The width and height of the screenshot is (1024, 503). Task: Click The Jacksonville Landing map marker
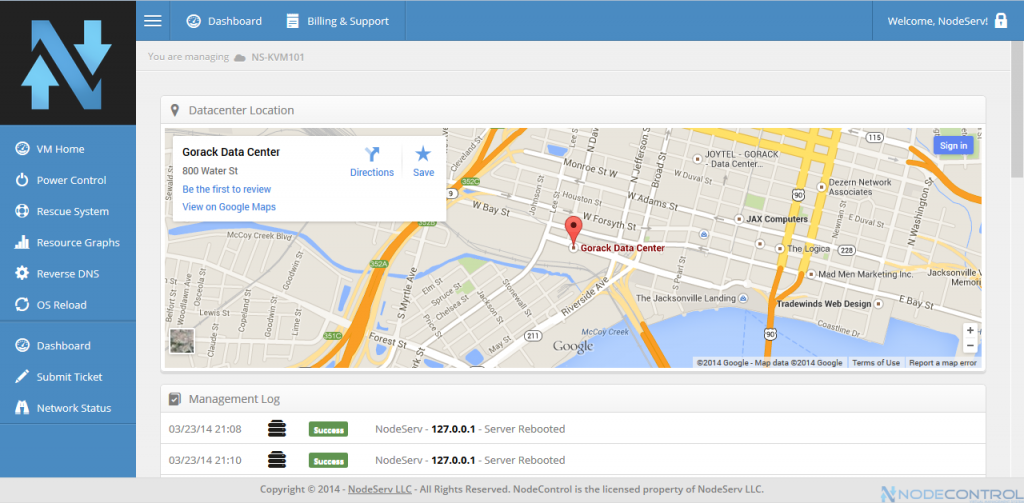pos(743,299)
